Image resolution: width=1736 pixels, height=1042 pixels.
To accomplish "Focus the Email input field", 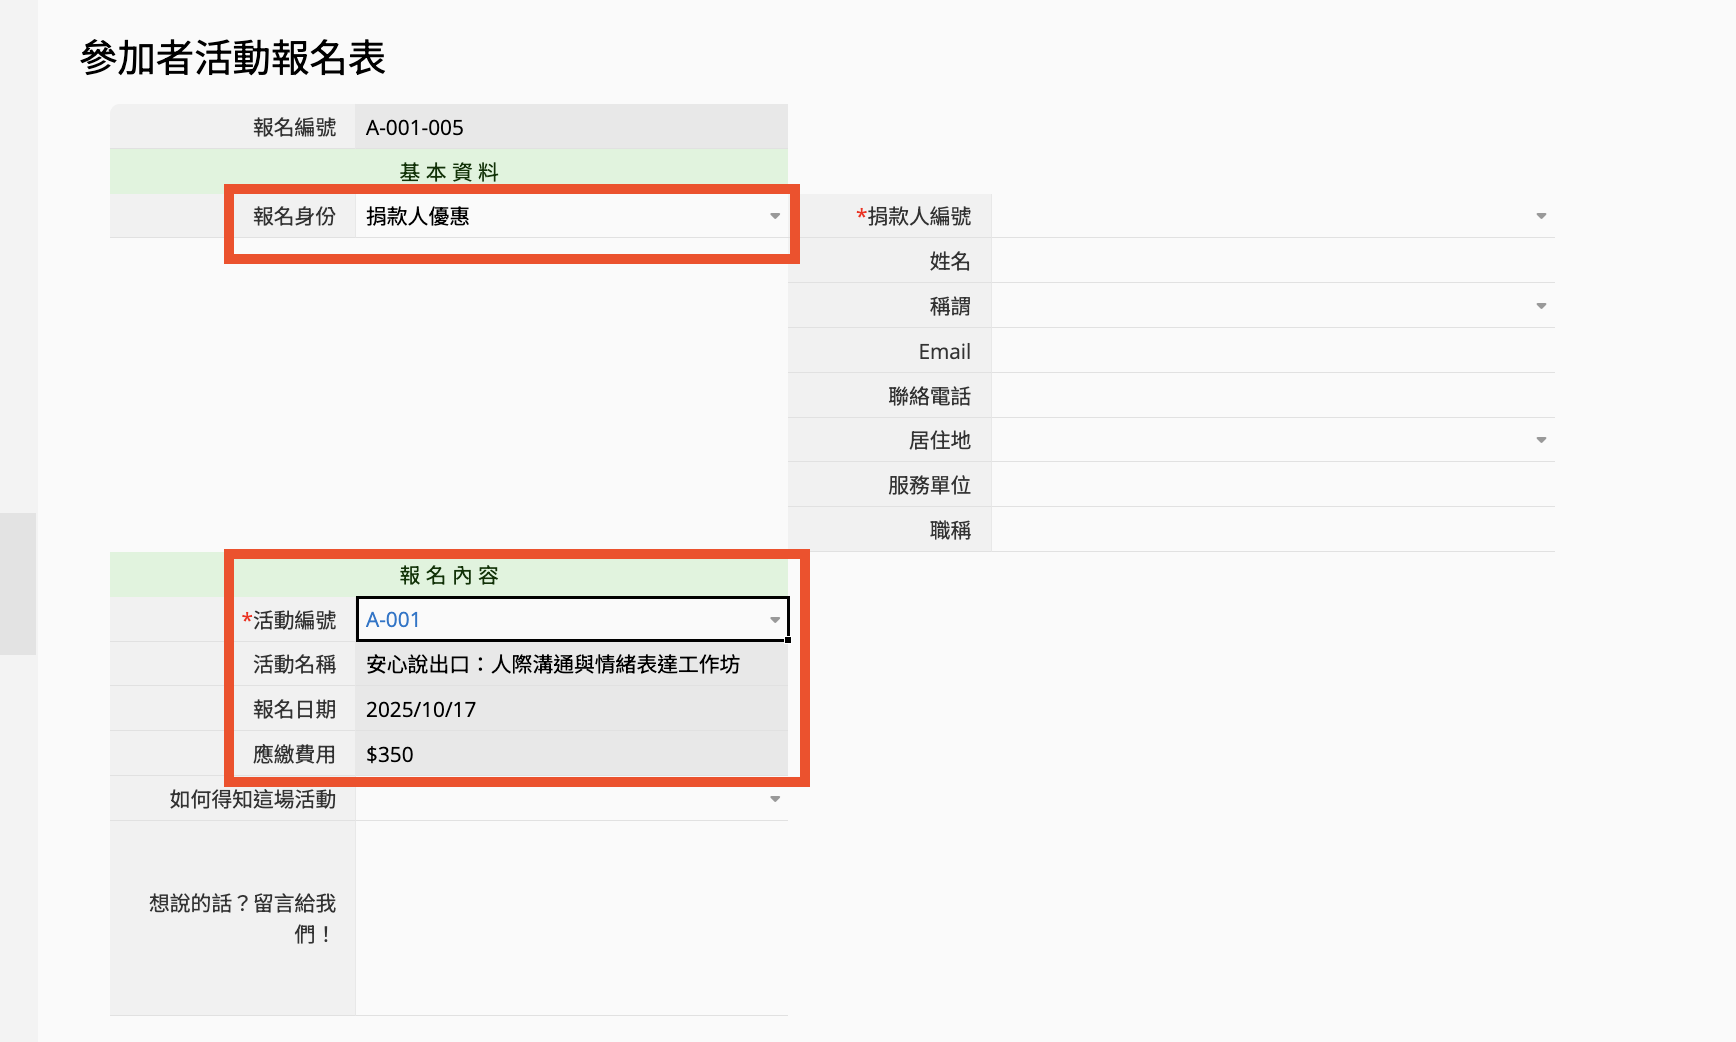I will coord(1272,351).
